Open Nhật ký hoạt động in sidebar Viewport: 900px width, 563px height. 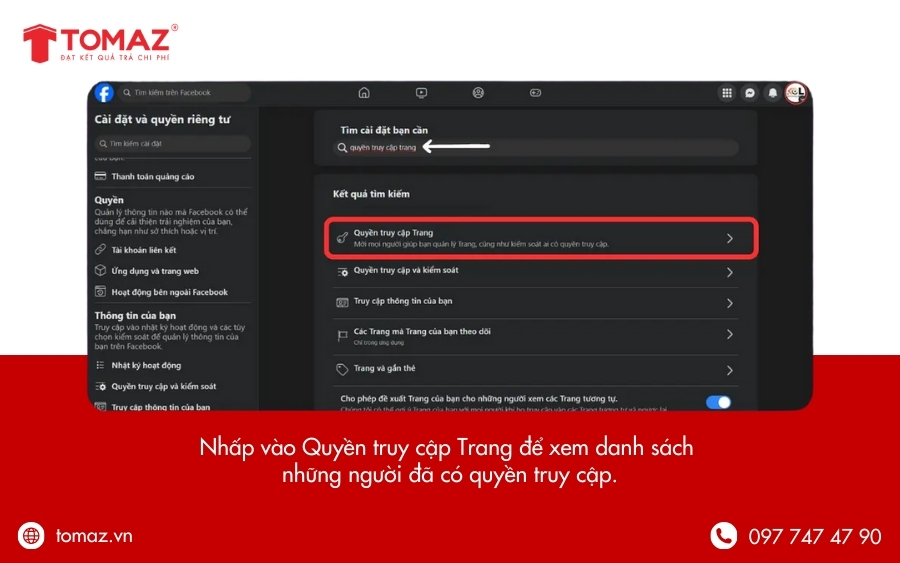click(146, 366)
